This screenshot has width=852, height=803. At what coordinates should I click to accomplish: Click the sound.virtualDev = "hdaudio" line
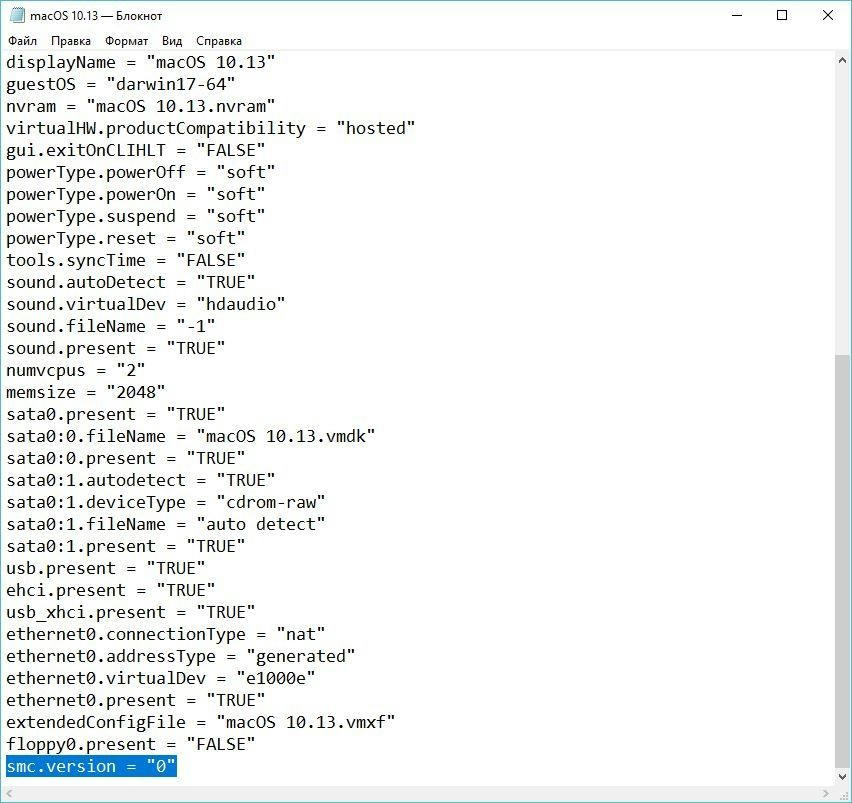pos(145,304)
